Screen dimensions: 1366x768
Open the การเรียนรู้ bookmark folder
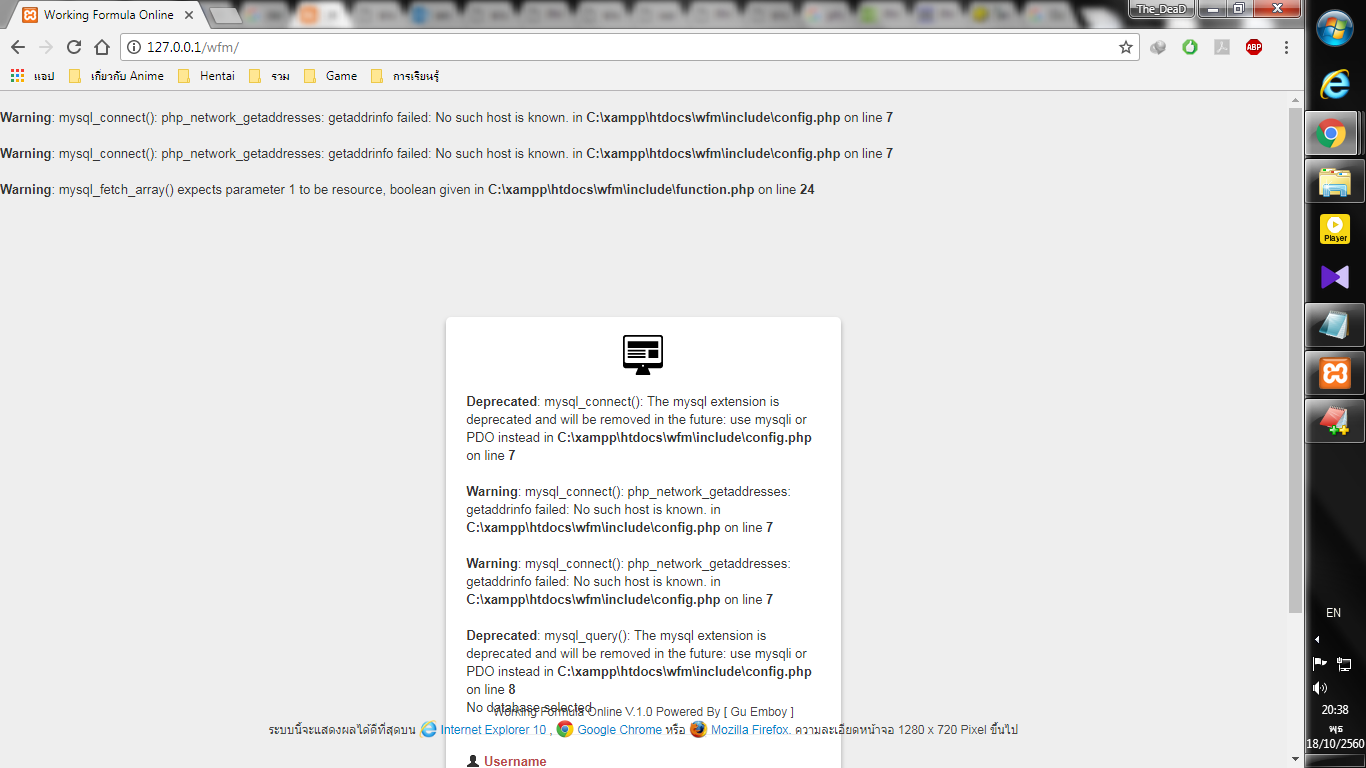click(405, 76)
